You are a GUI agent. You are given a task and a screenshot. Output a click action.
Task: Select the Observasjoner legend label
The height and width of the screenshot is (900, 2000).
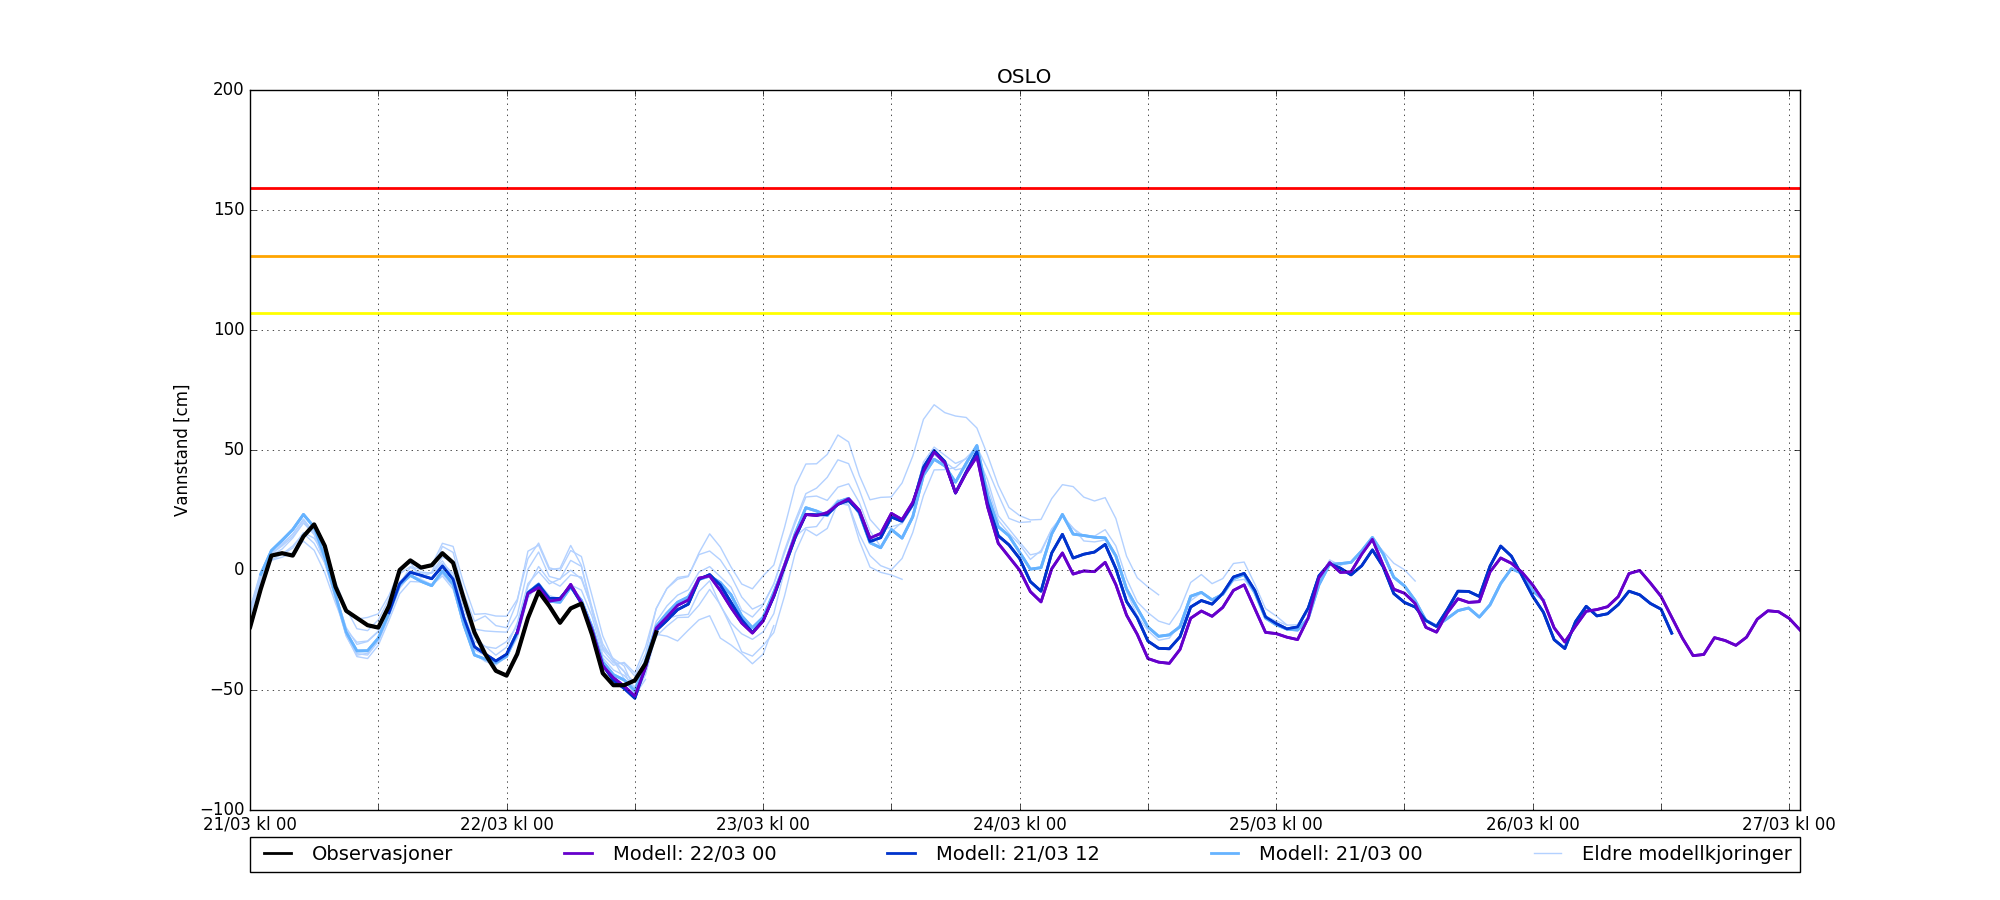click(382, 854)
